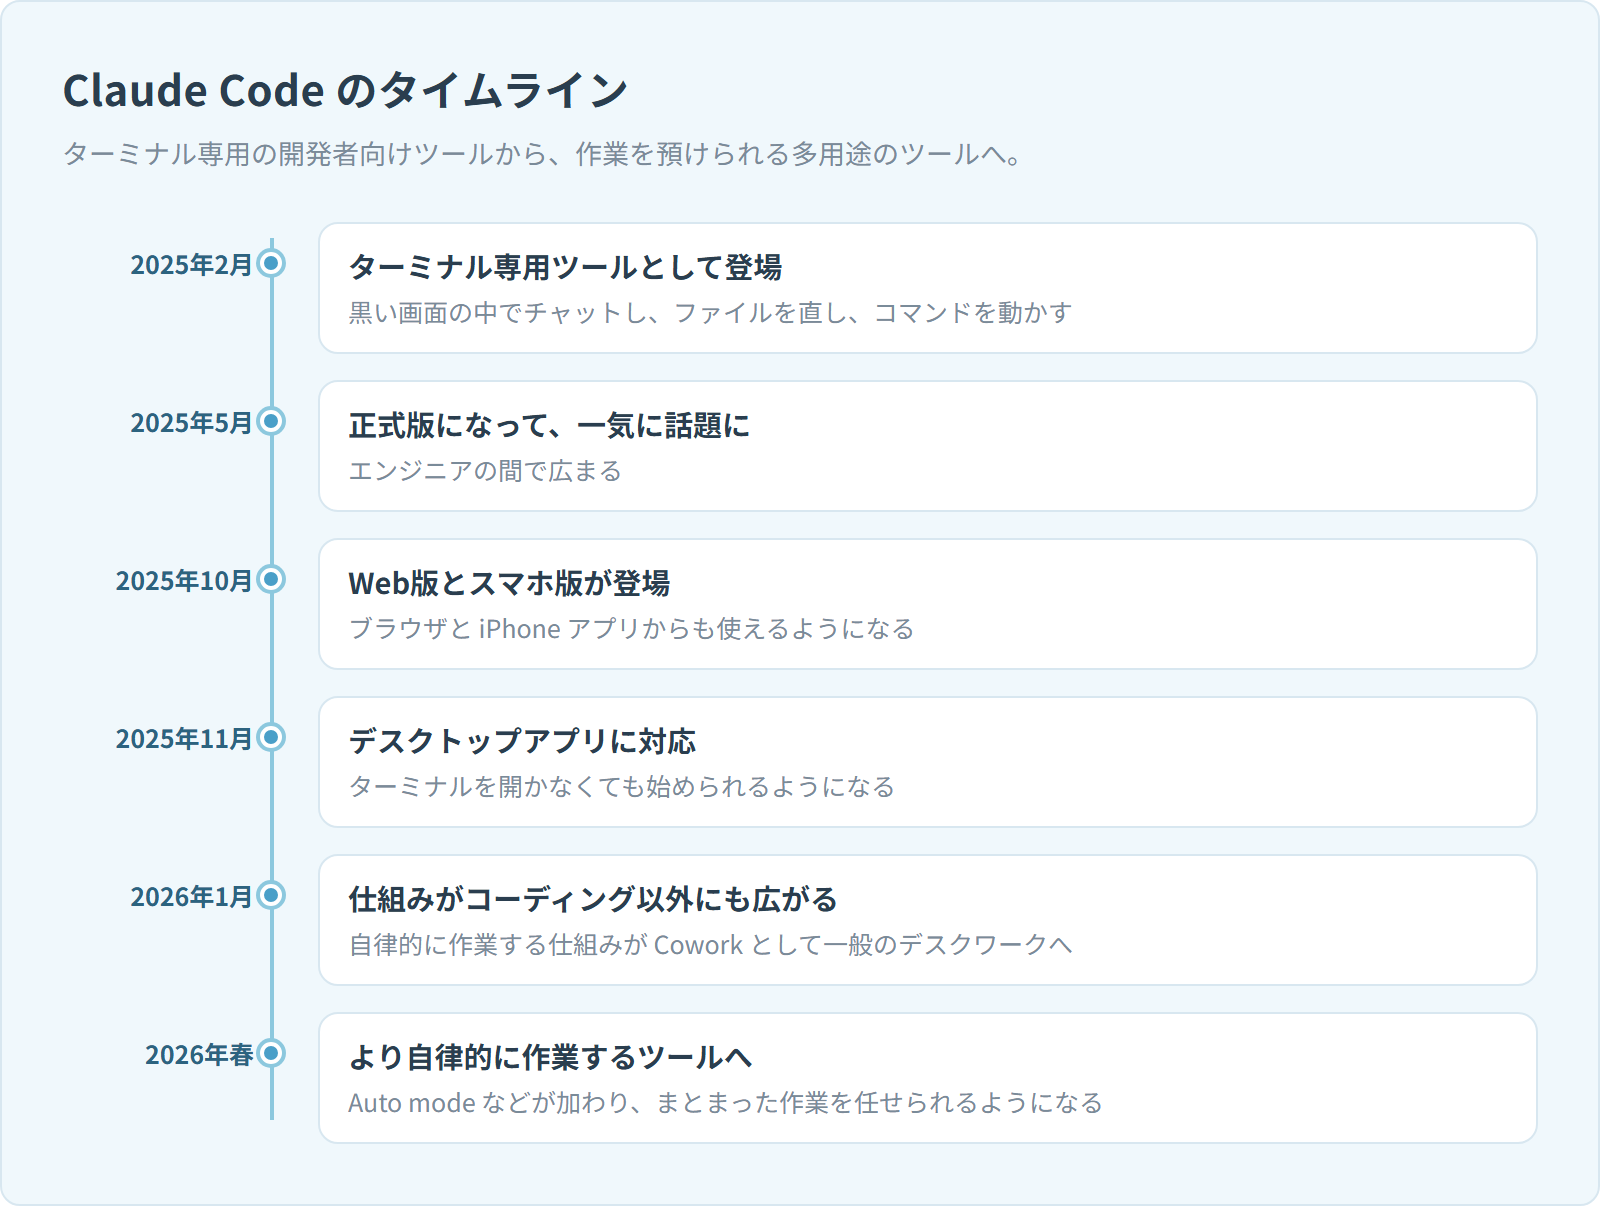Click the heading デスクトップアプリに対応
This screenshot has width=1600, height=1208.
click(522, 741)
